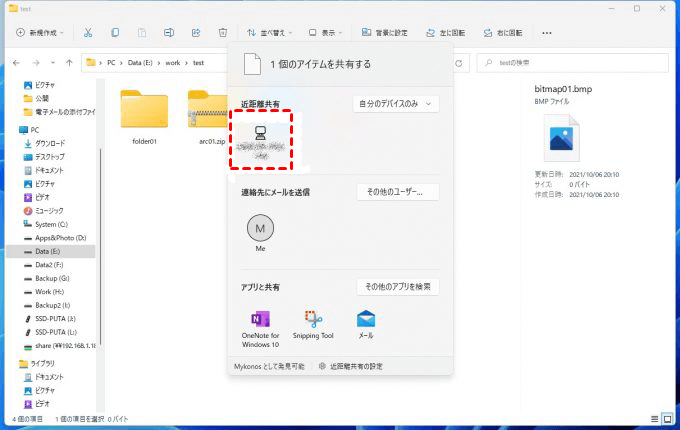
Task: Open 近距離共有の設定 settings link
Action: click(x=350, y=366)
